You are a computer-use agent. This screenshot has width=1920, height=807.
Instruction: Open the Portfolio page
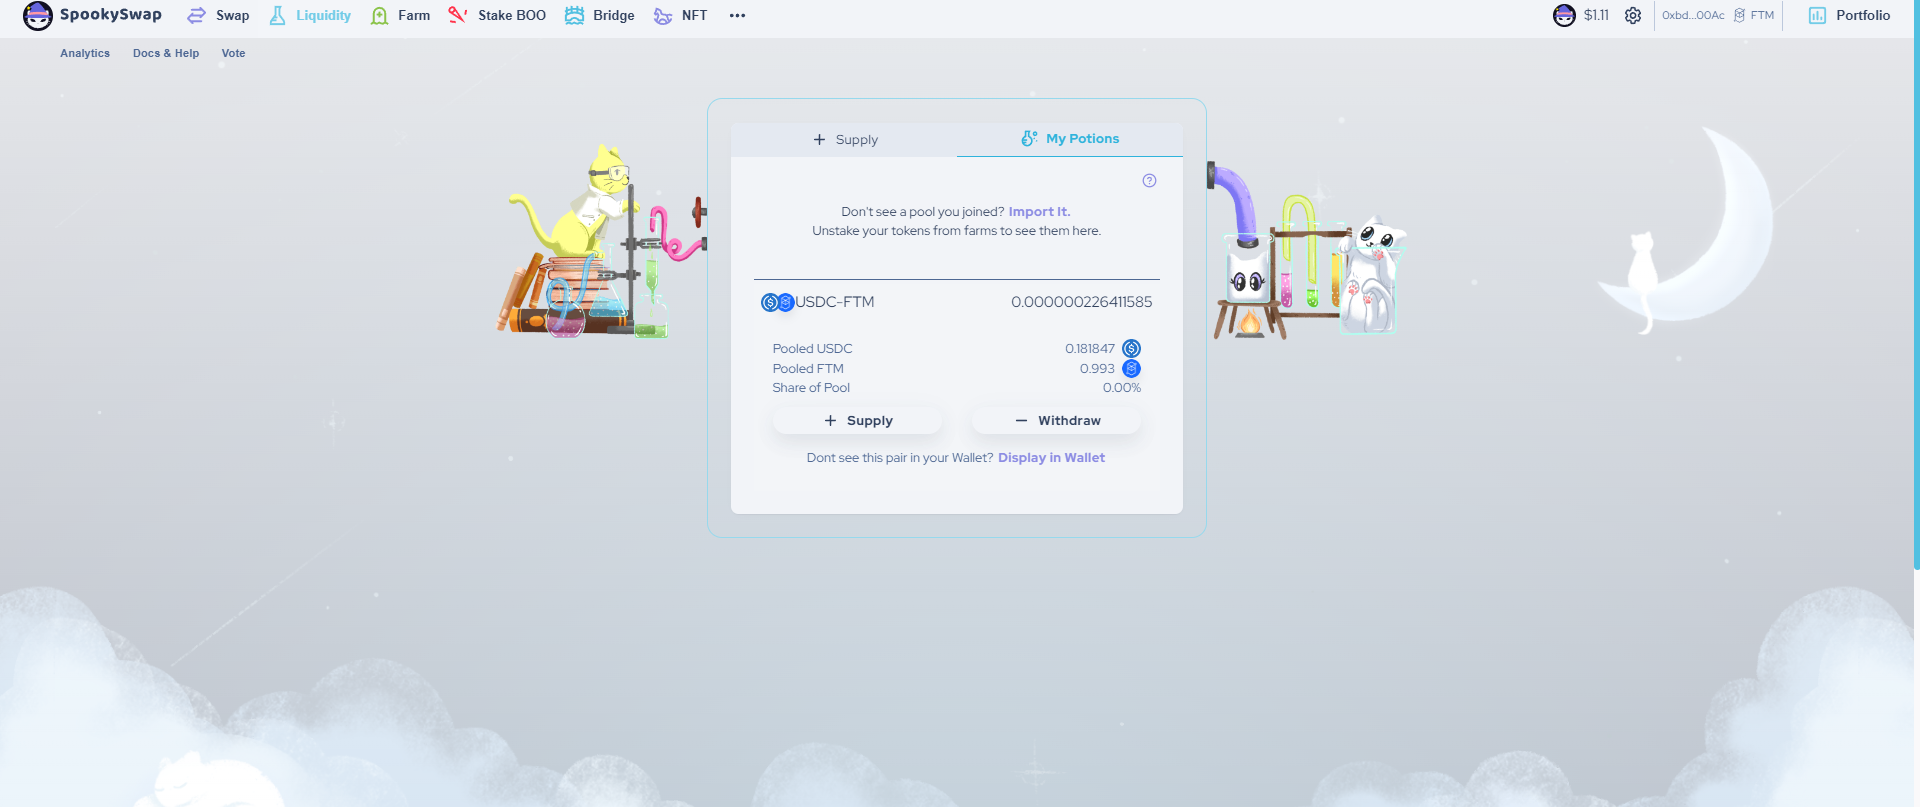[x=1850, y=15]
